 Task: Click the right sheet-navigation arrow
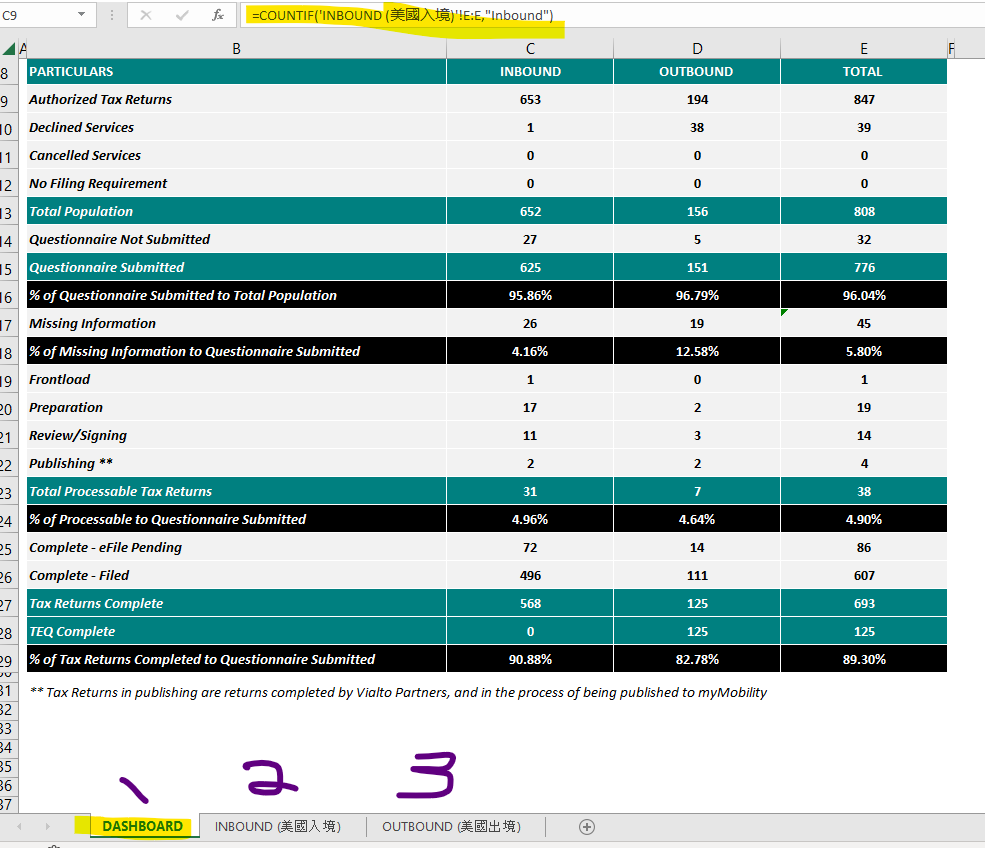pos(47,827)
